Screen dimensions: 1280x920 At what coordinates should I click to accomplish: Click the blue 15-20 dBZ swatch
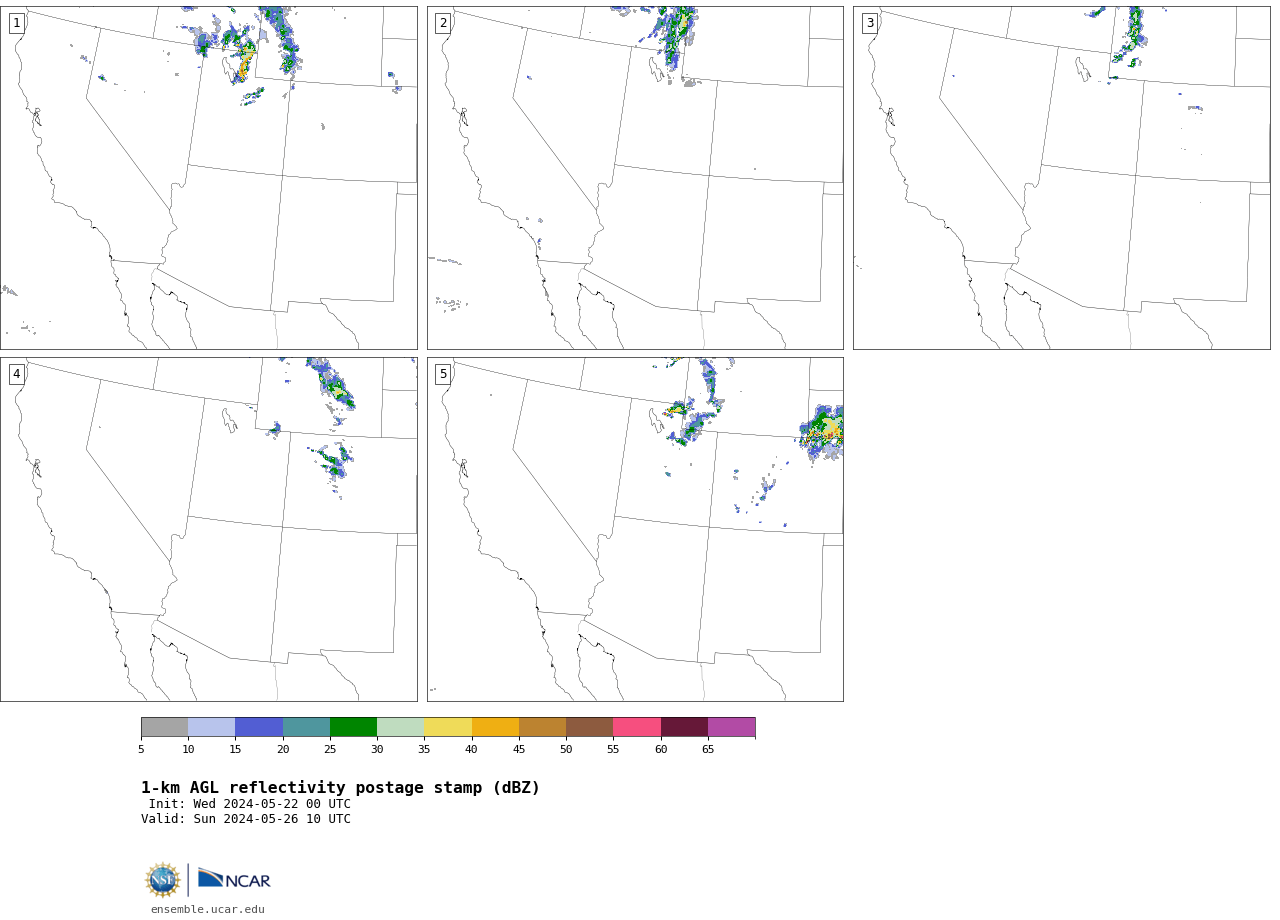pos(259,727)
